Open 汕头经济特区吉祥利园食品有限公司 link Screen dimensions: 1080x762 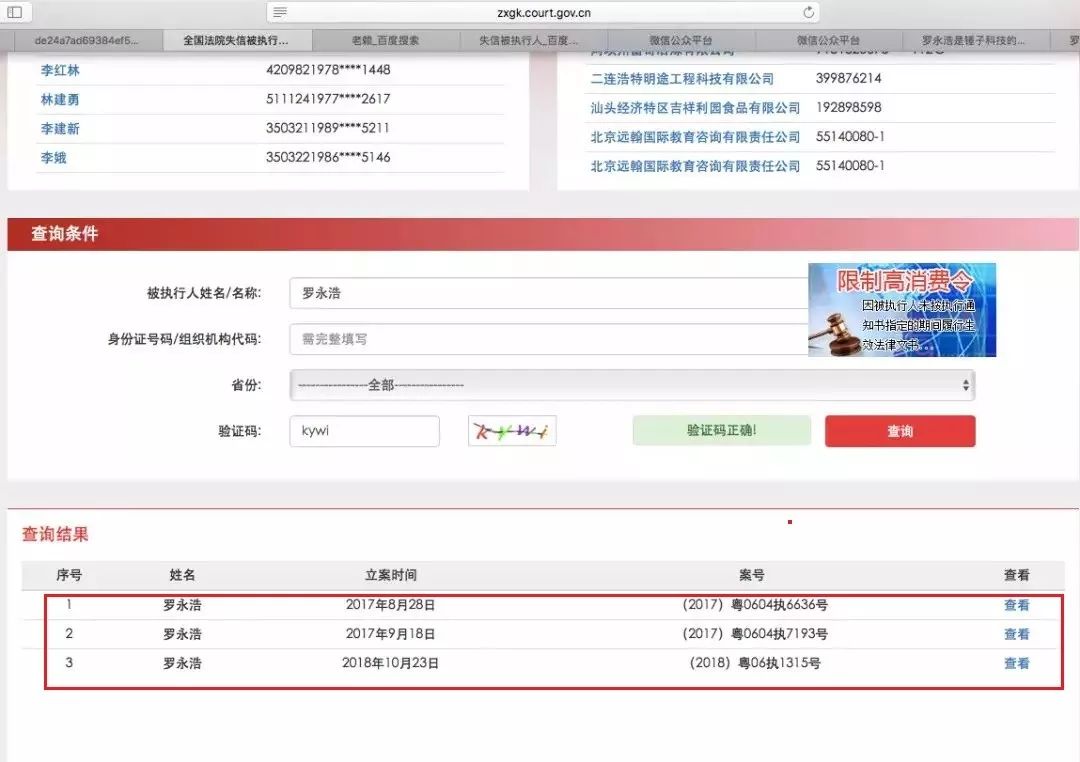[695, 107]
